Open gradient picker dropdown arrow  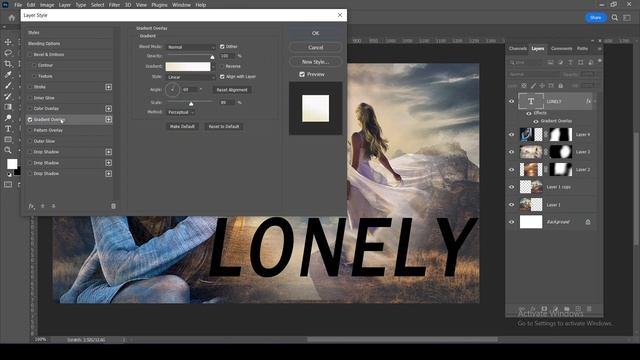pos(213,67)
